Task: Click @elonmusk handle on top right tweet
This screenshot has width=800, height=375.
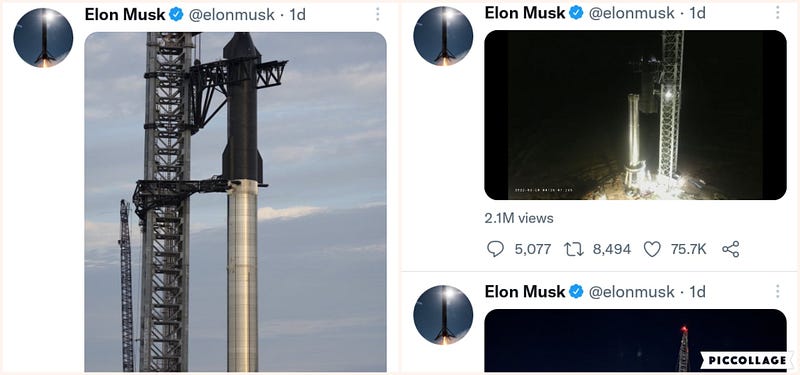Action: 632,13
